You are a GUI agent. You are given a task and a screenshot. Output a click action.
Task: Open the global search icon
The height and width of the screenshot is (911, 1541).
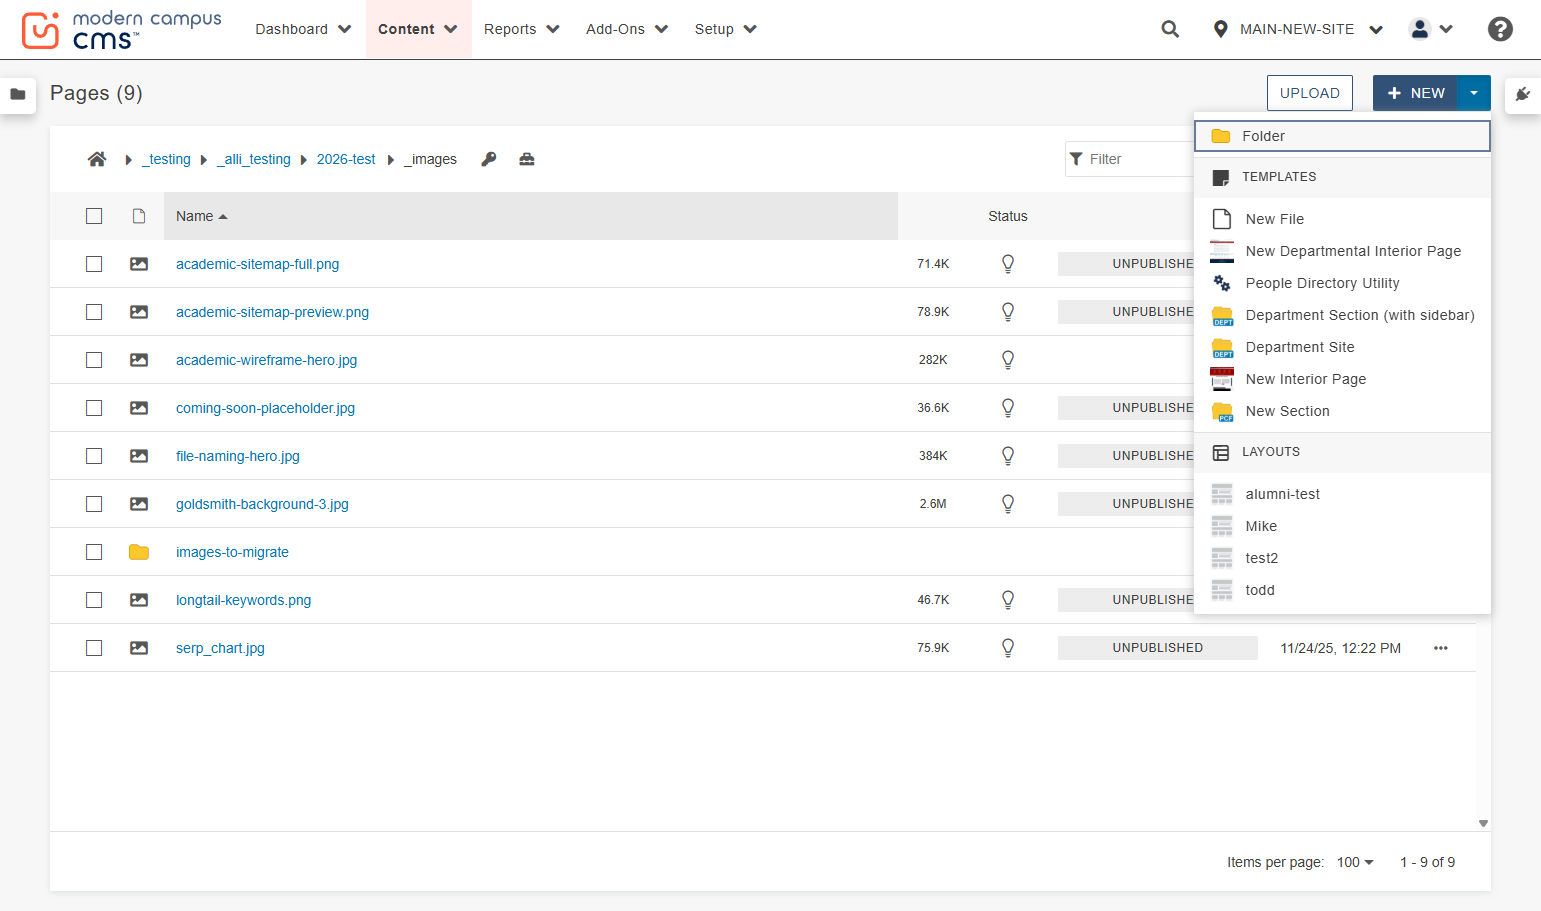1170,29
